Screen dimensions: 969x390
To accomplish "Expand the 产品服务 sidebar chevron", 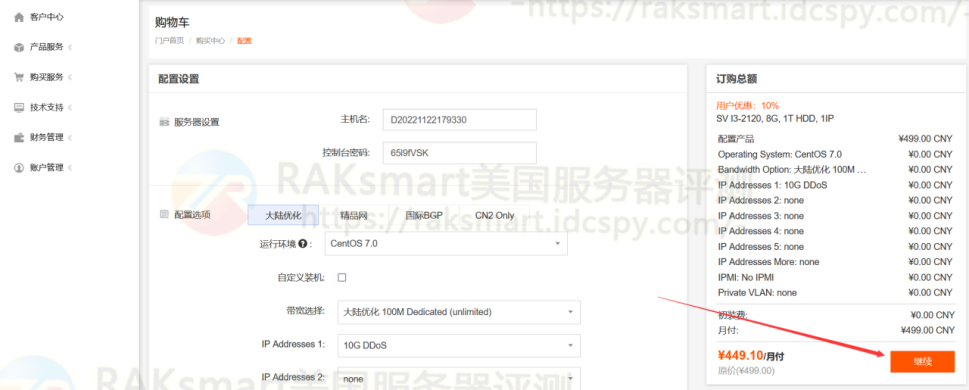I will (x=70, y=48).
